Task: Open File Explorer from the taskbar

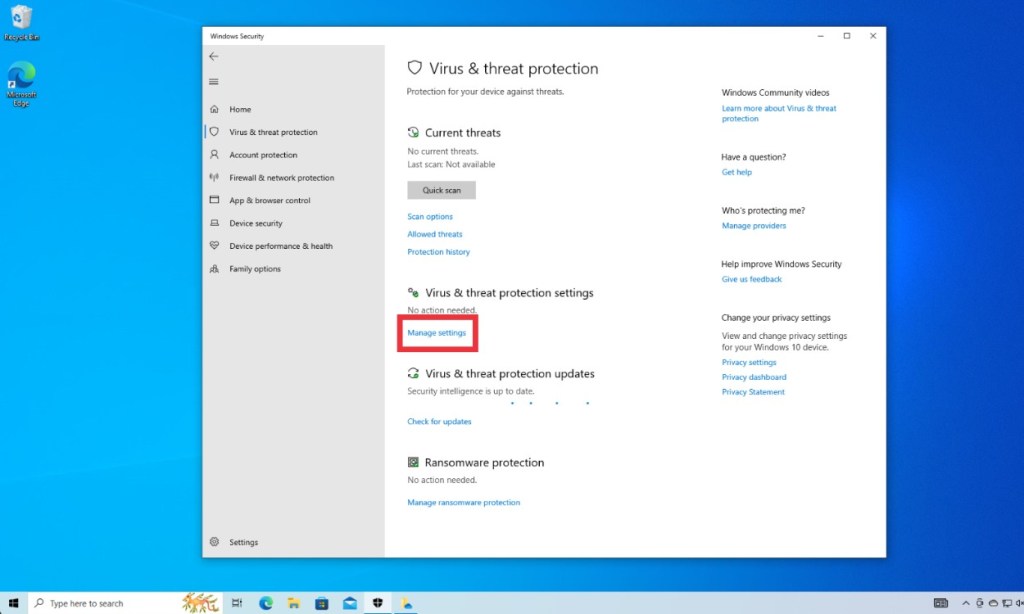Action: (x=294, y=603)
